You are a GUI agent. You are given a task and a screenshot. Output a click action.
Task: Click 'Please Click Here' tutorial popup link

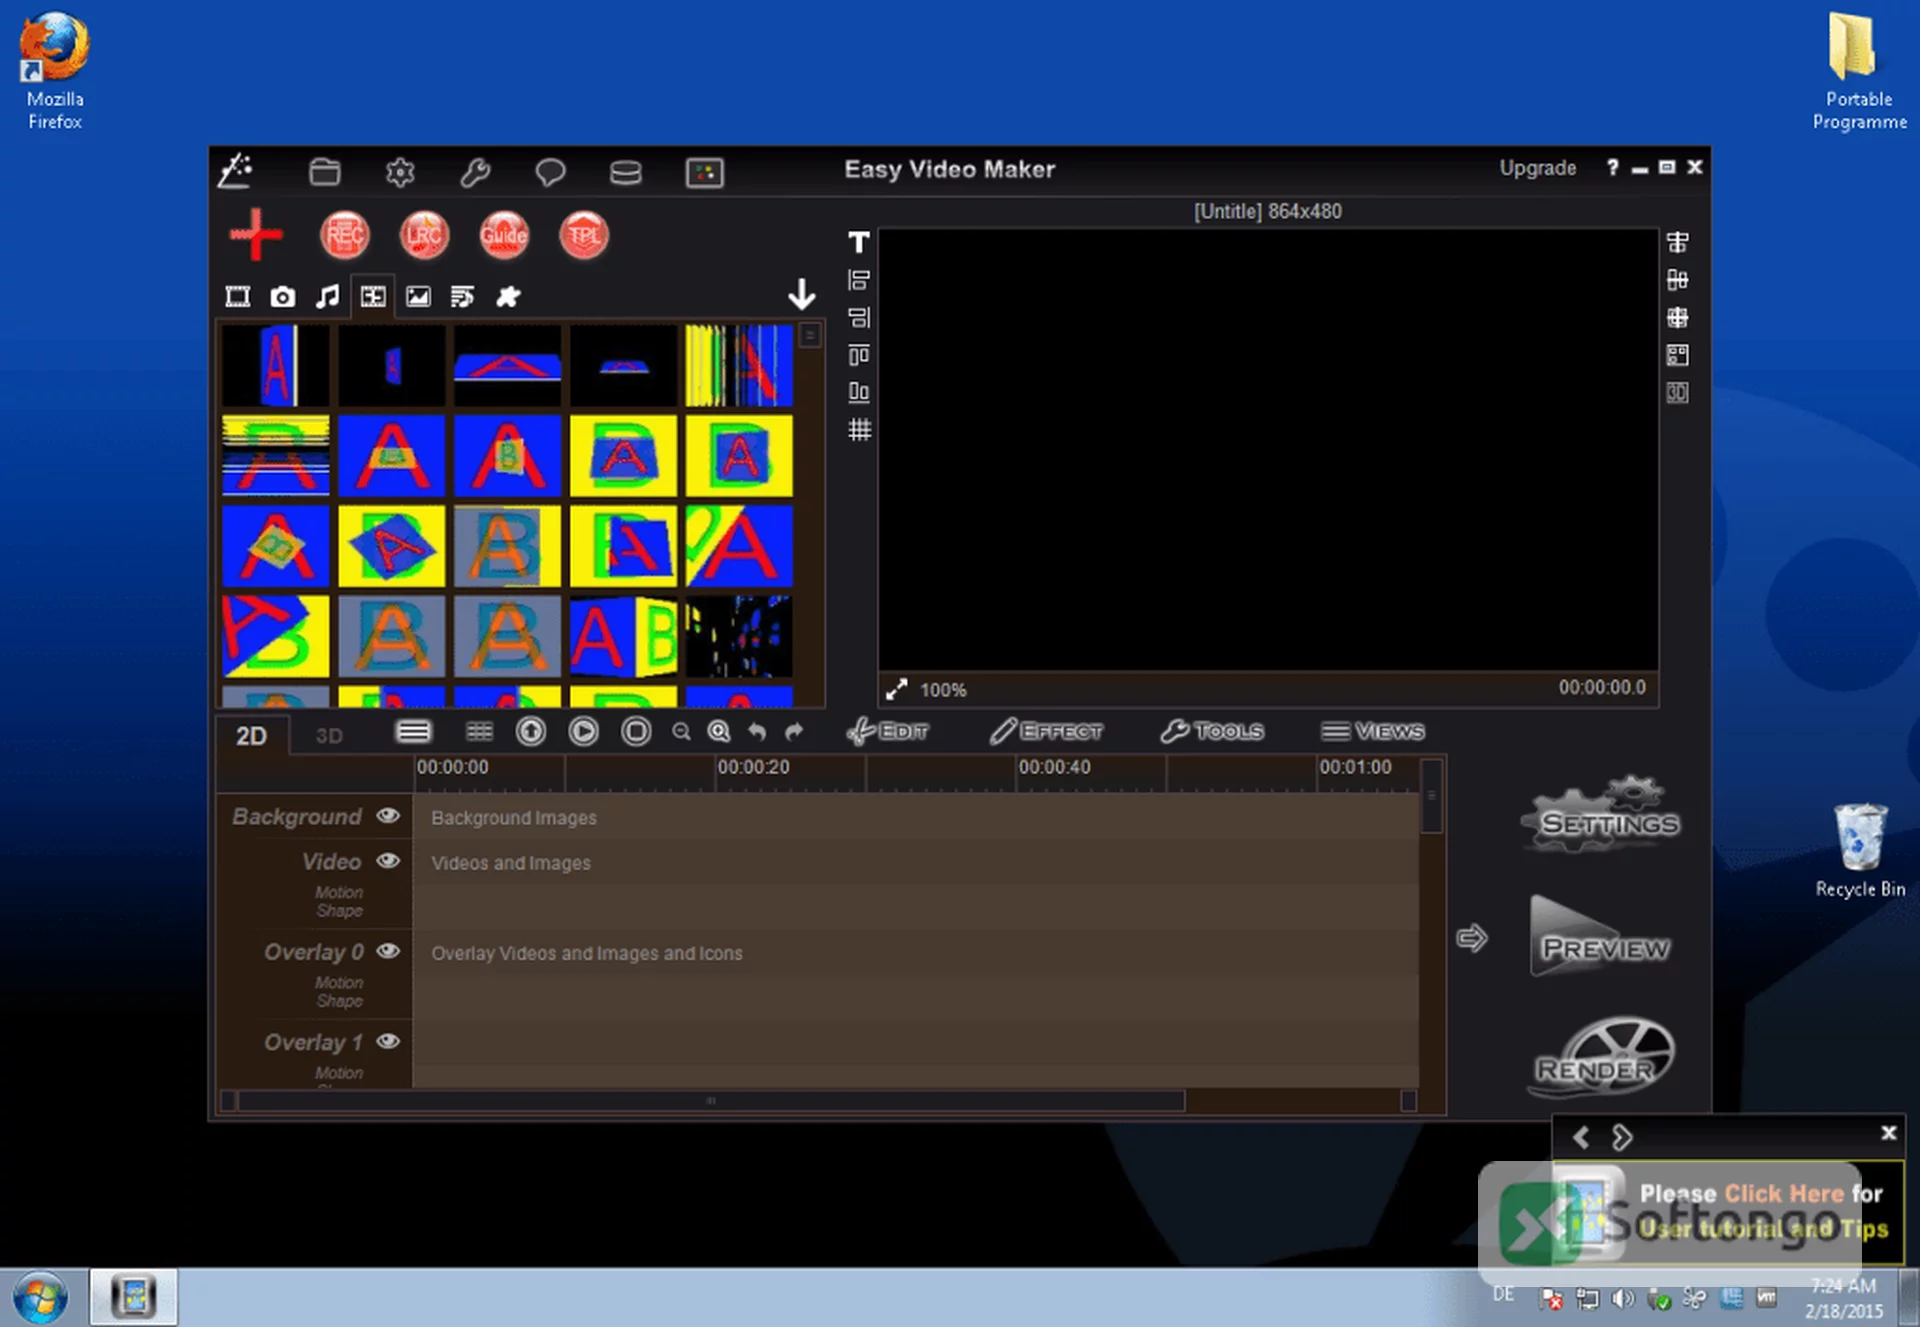click(x=1784, y=1193)
